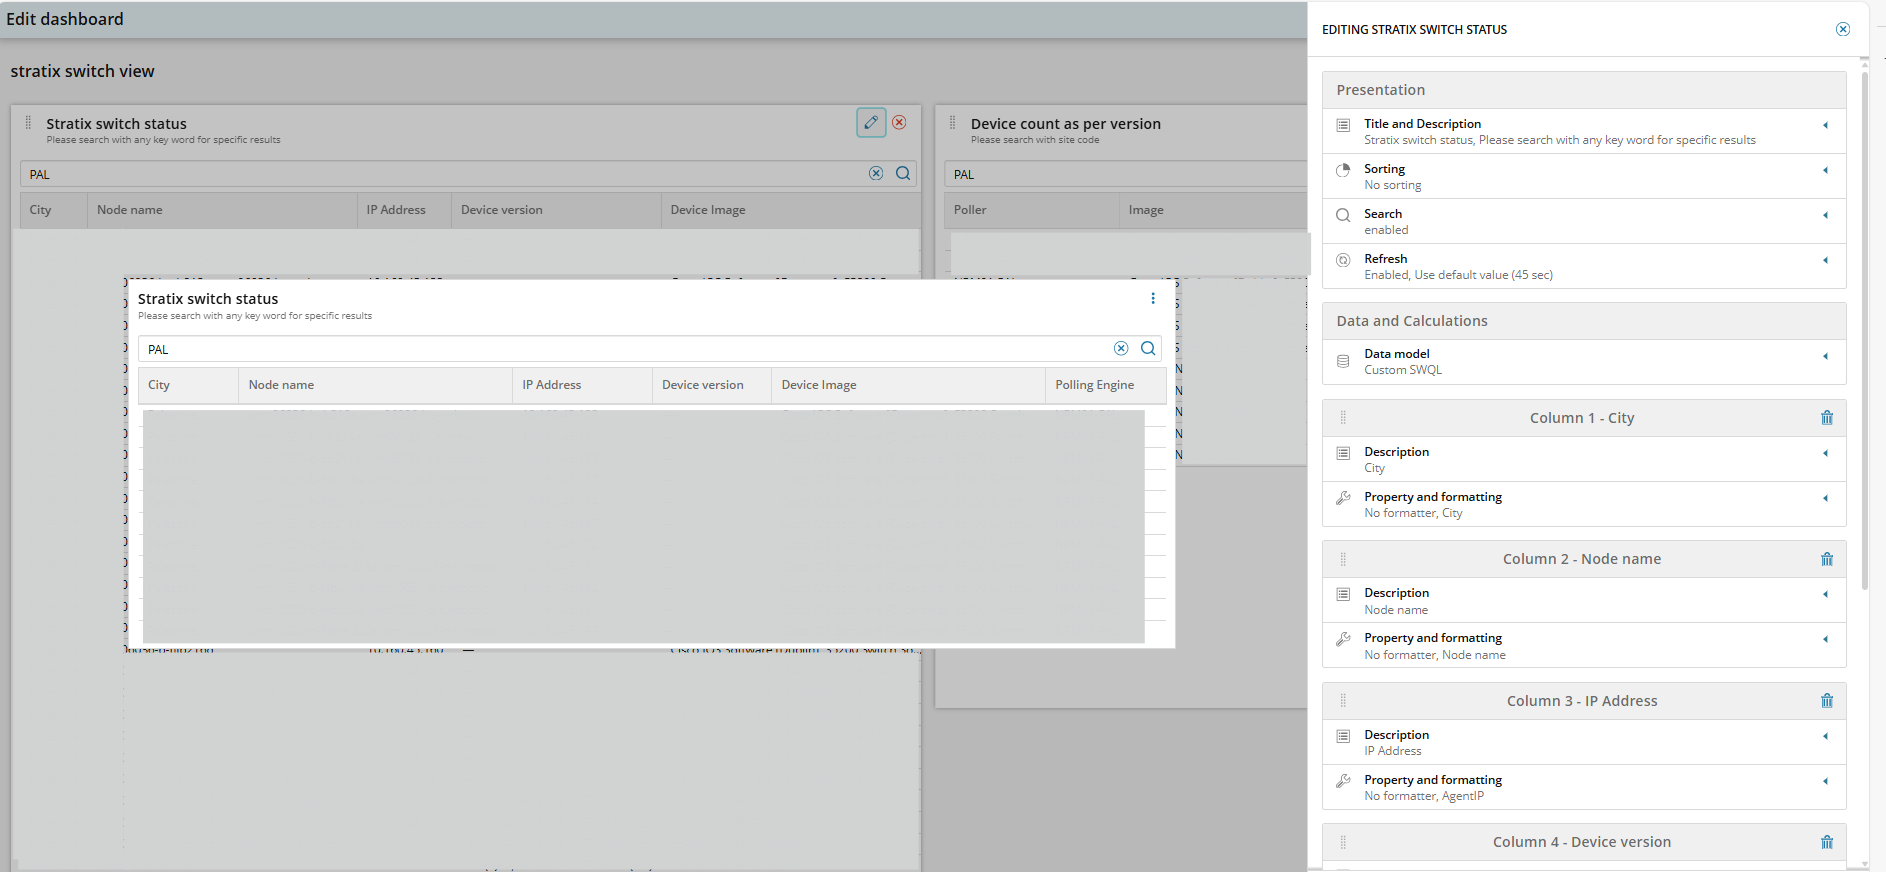The image size is (1886, 872).
Task: Delete Column 3 - IP Address
Action: click(1827, 701)
